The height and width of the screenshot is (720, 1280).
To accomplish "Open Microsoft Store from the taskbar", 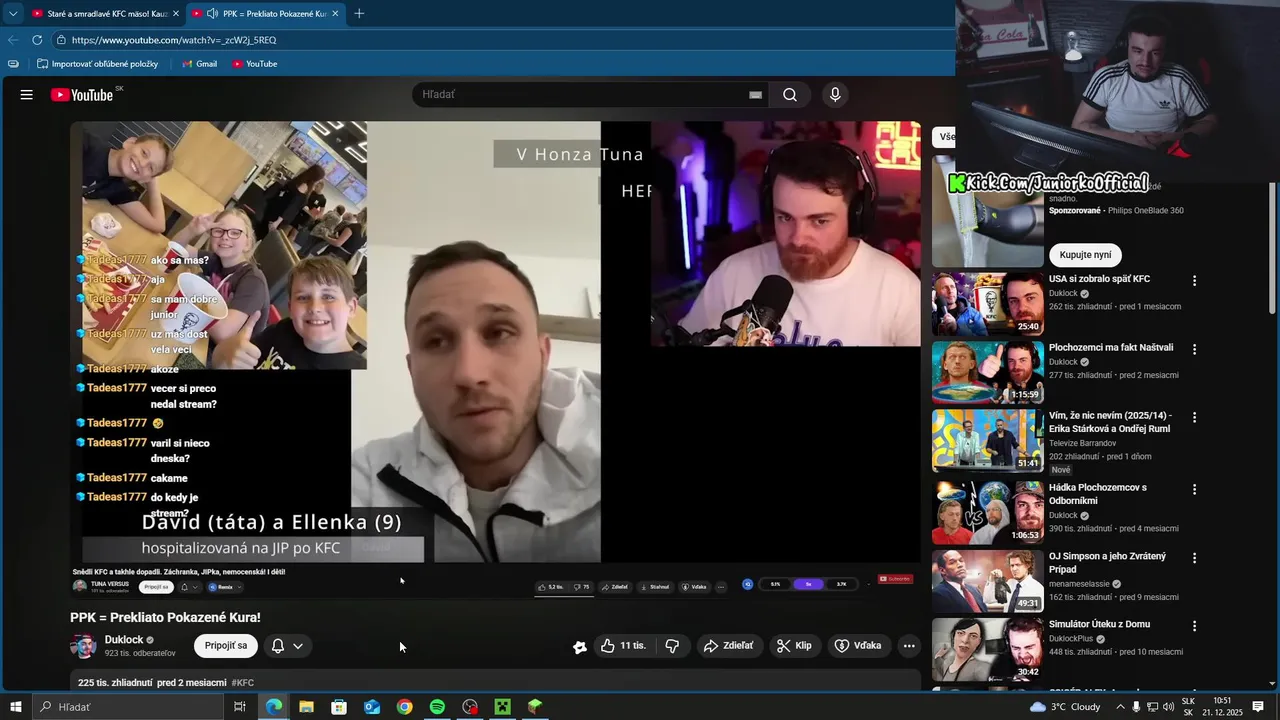I will (339, 707).
